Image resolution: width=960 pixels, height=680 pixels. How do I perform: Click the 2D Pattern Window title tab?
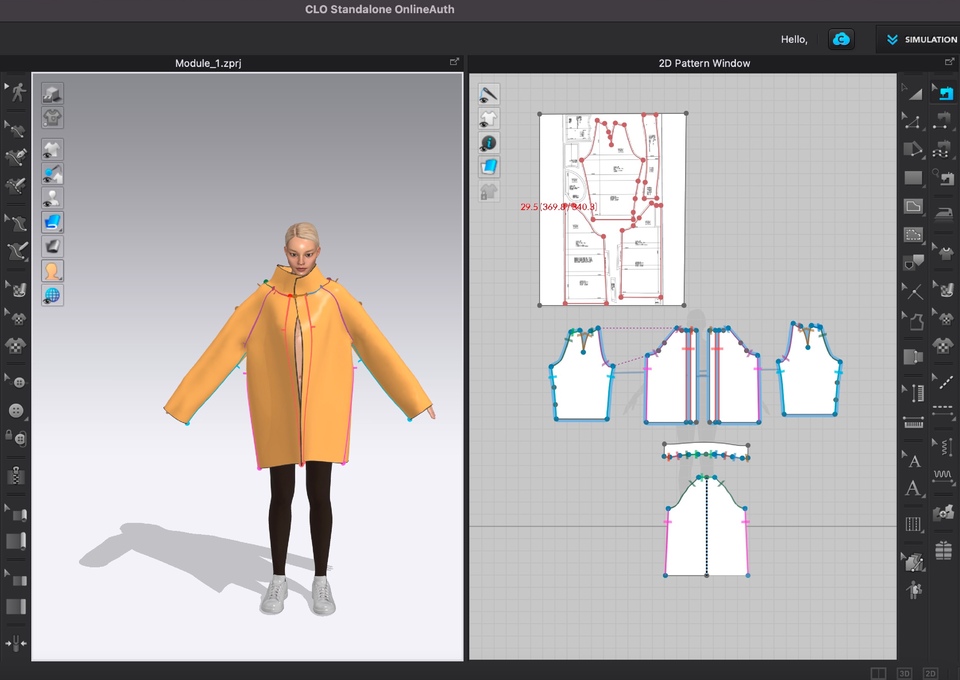point(704,63)
